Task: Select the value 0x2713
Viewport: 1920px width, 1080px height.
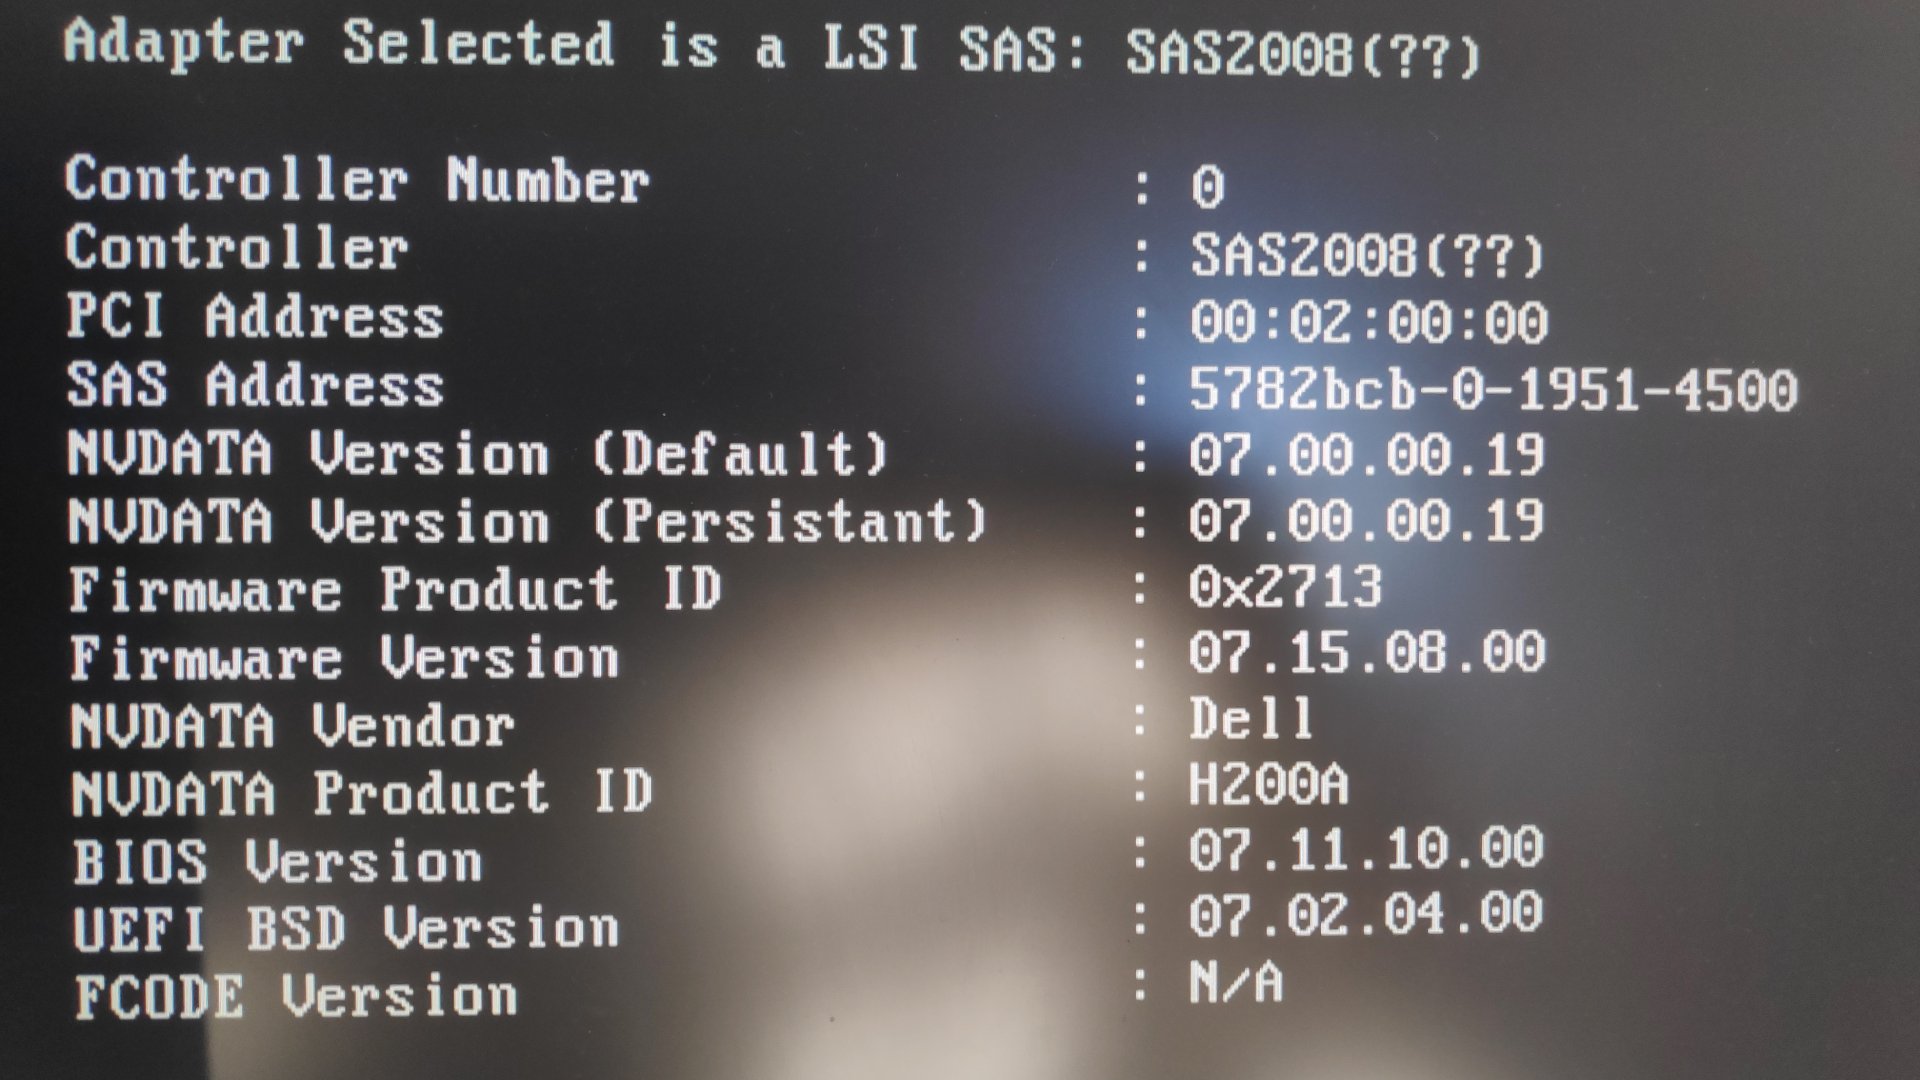Action: [x=1286, y=587]
